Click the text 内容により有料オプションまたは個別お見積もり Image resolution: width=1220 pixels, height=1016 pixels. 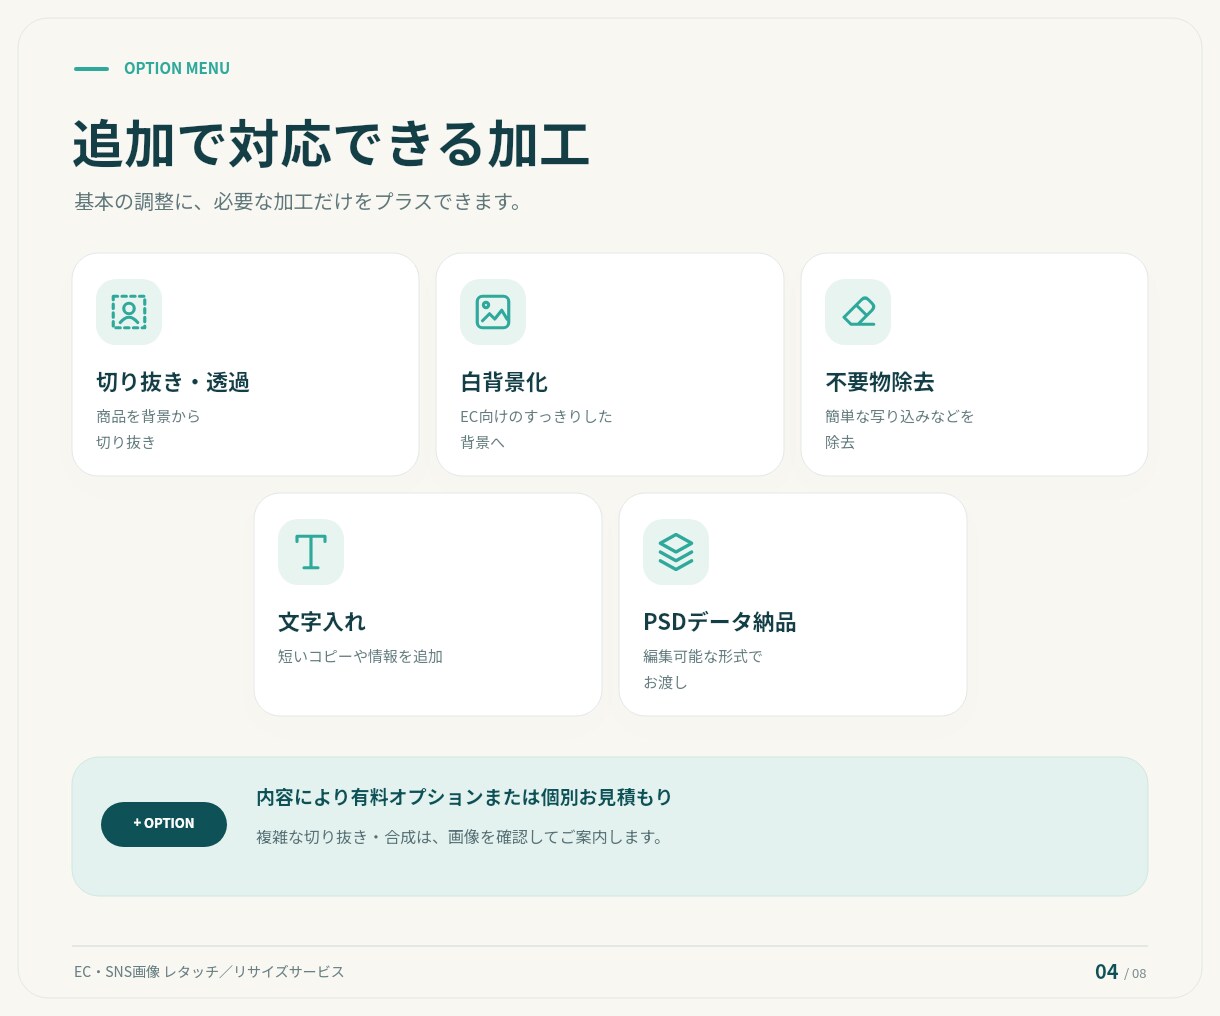pyautogui.click(x=464, y=797)
